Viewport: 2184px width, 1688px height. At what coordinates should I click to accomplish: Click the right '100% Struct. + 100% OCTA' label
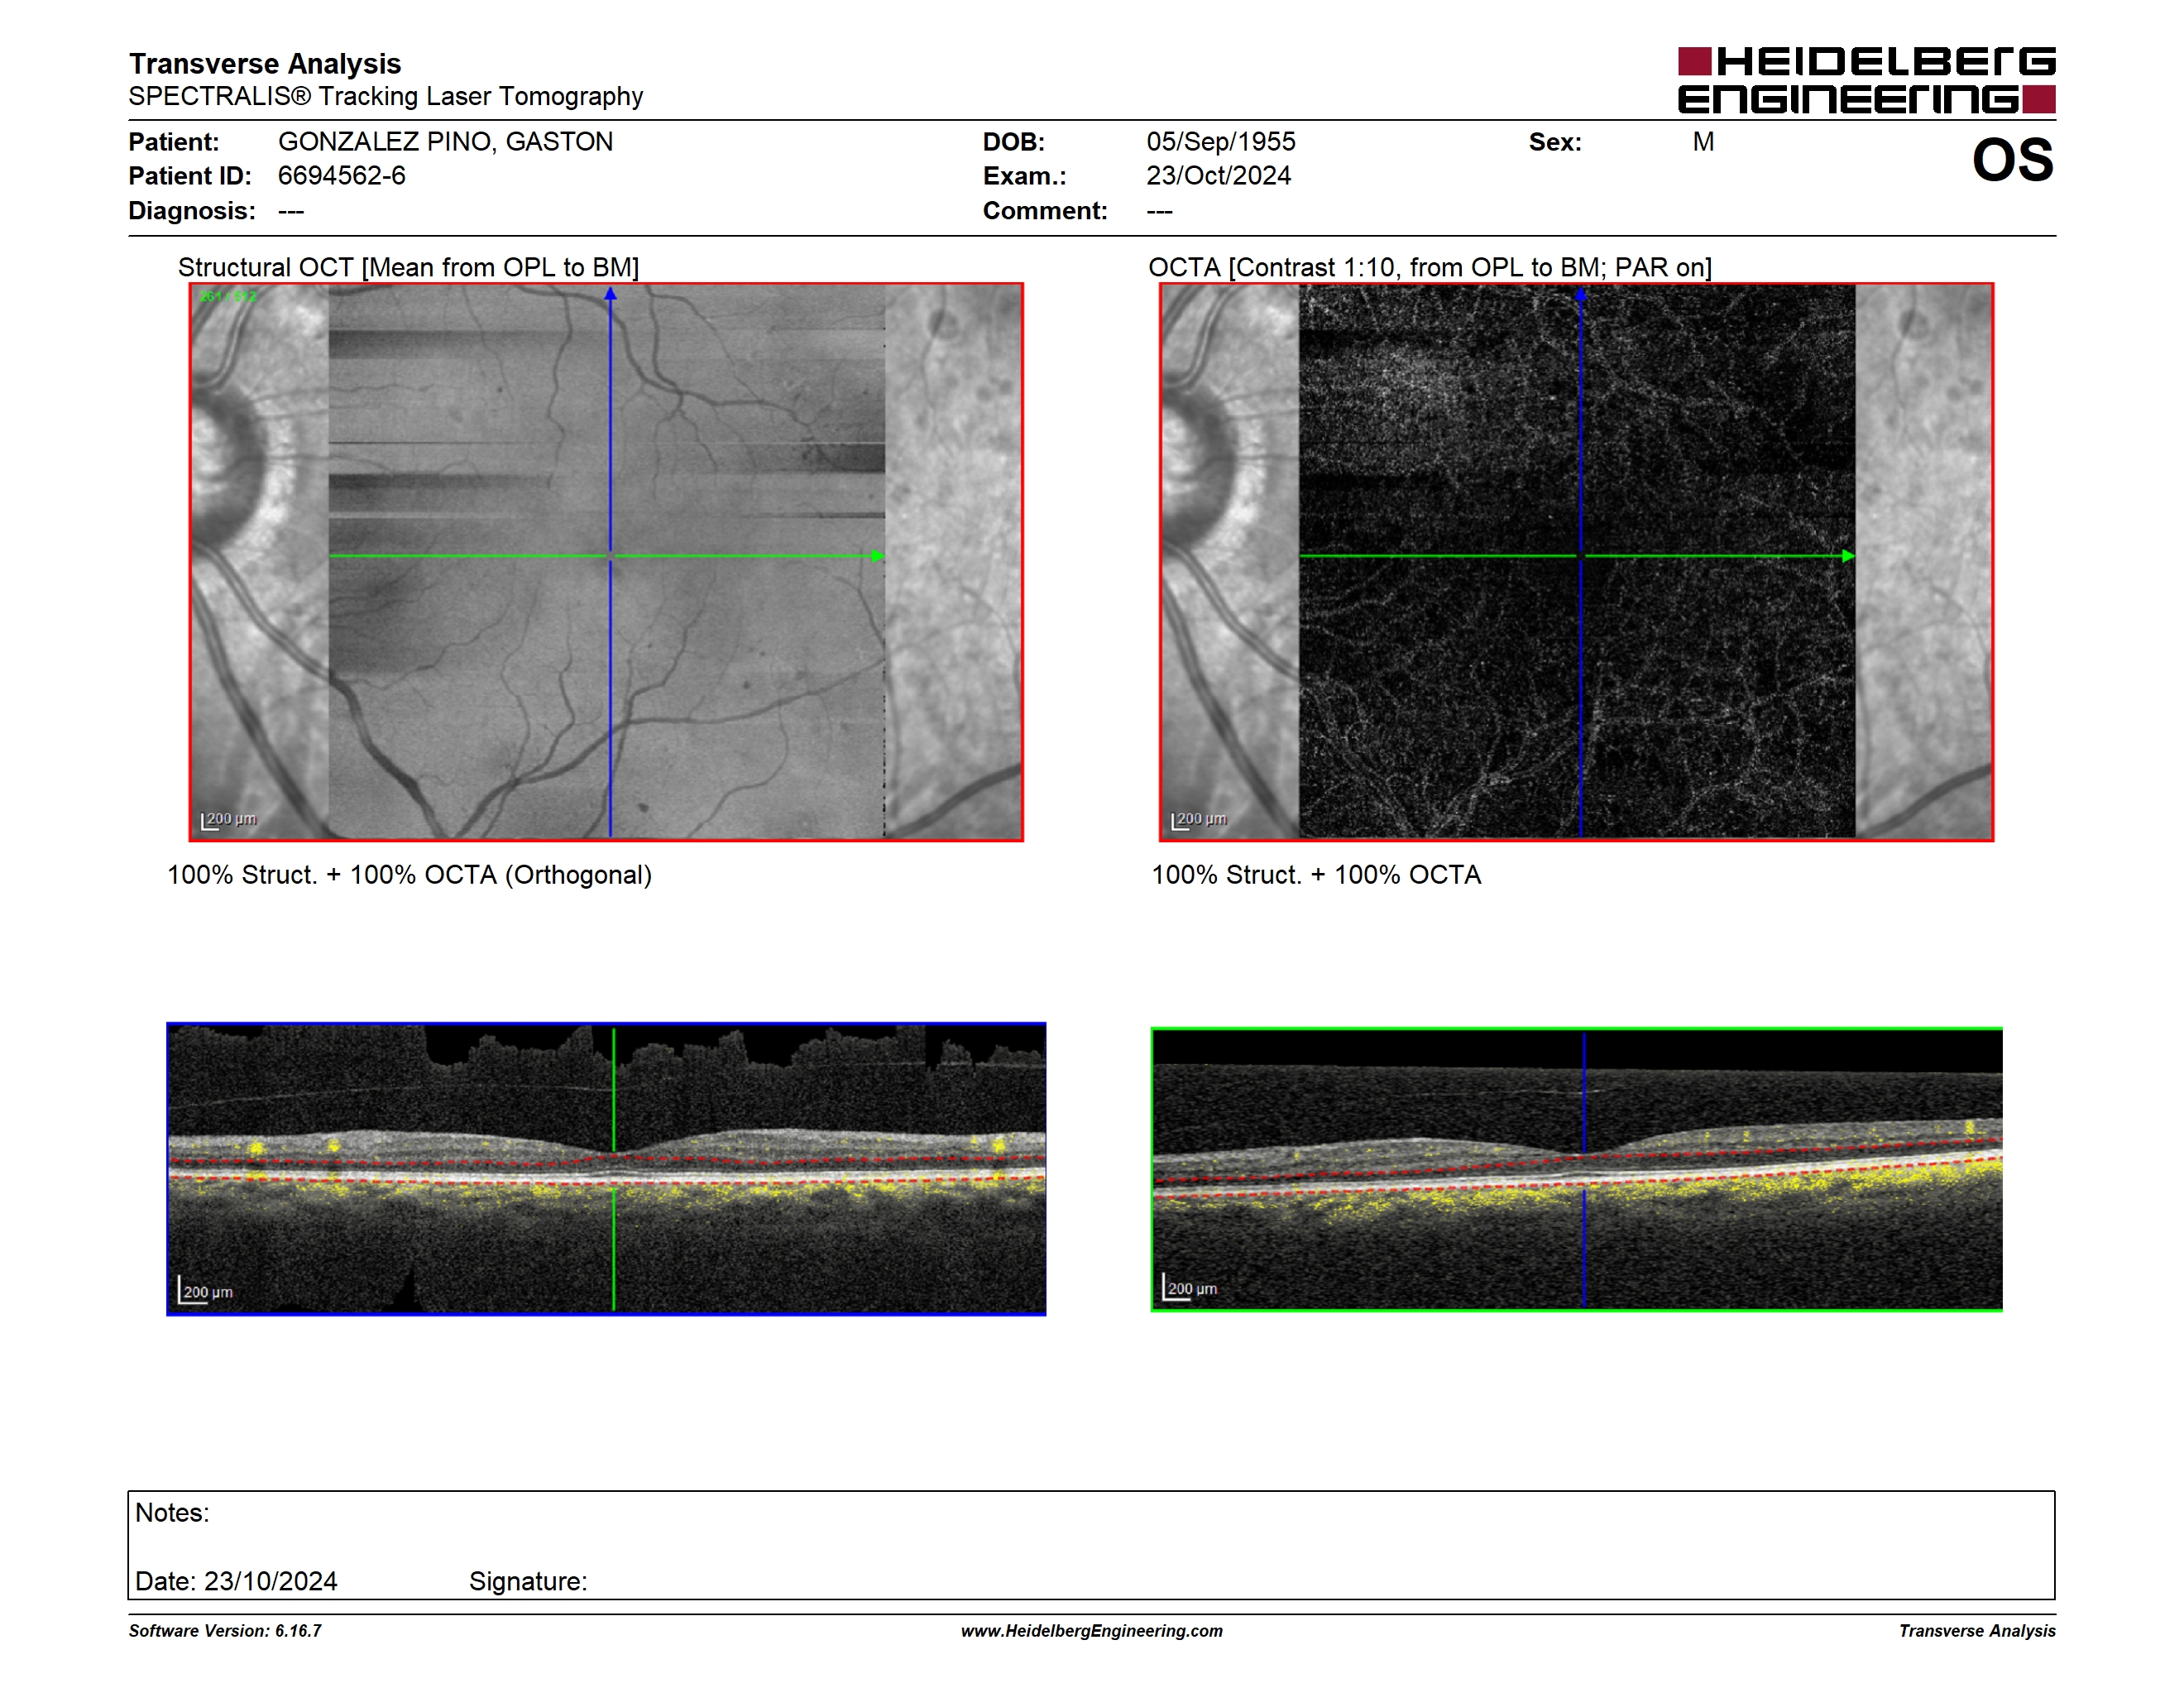[x=1316, y=875]
